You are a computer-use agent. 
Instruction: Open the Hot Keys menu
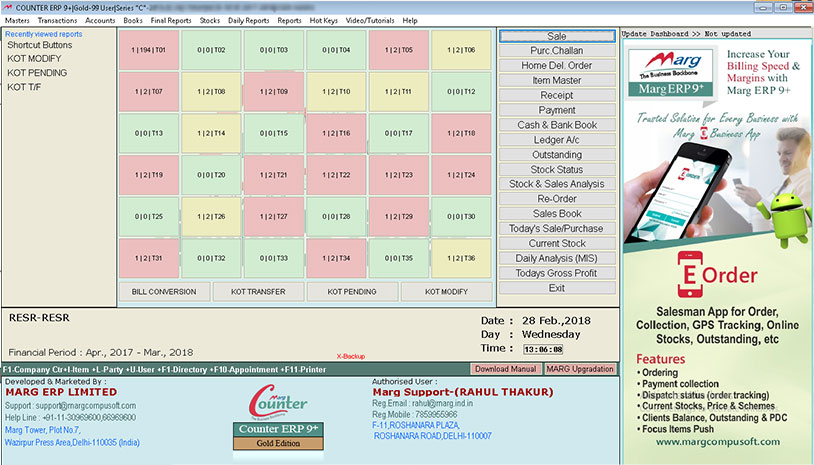click(x=323, y=21)
